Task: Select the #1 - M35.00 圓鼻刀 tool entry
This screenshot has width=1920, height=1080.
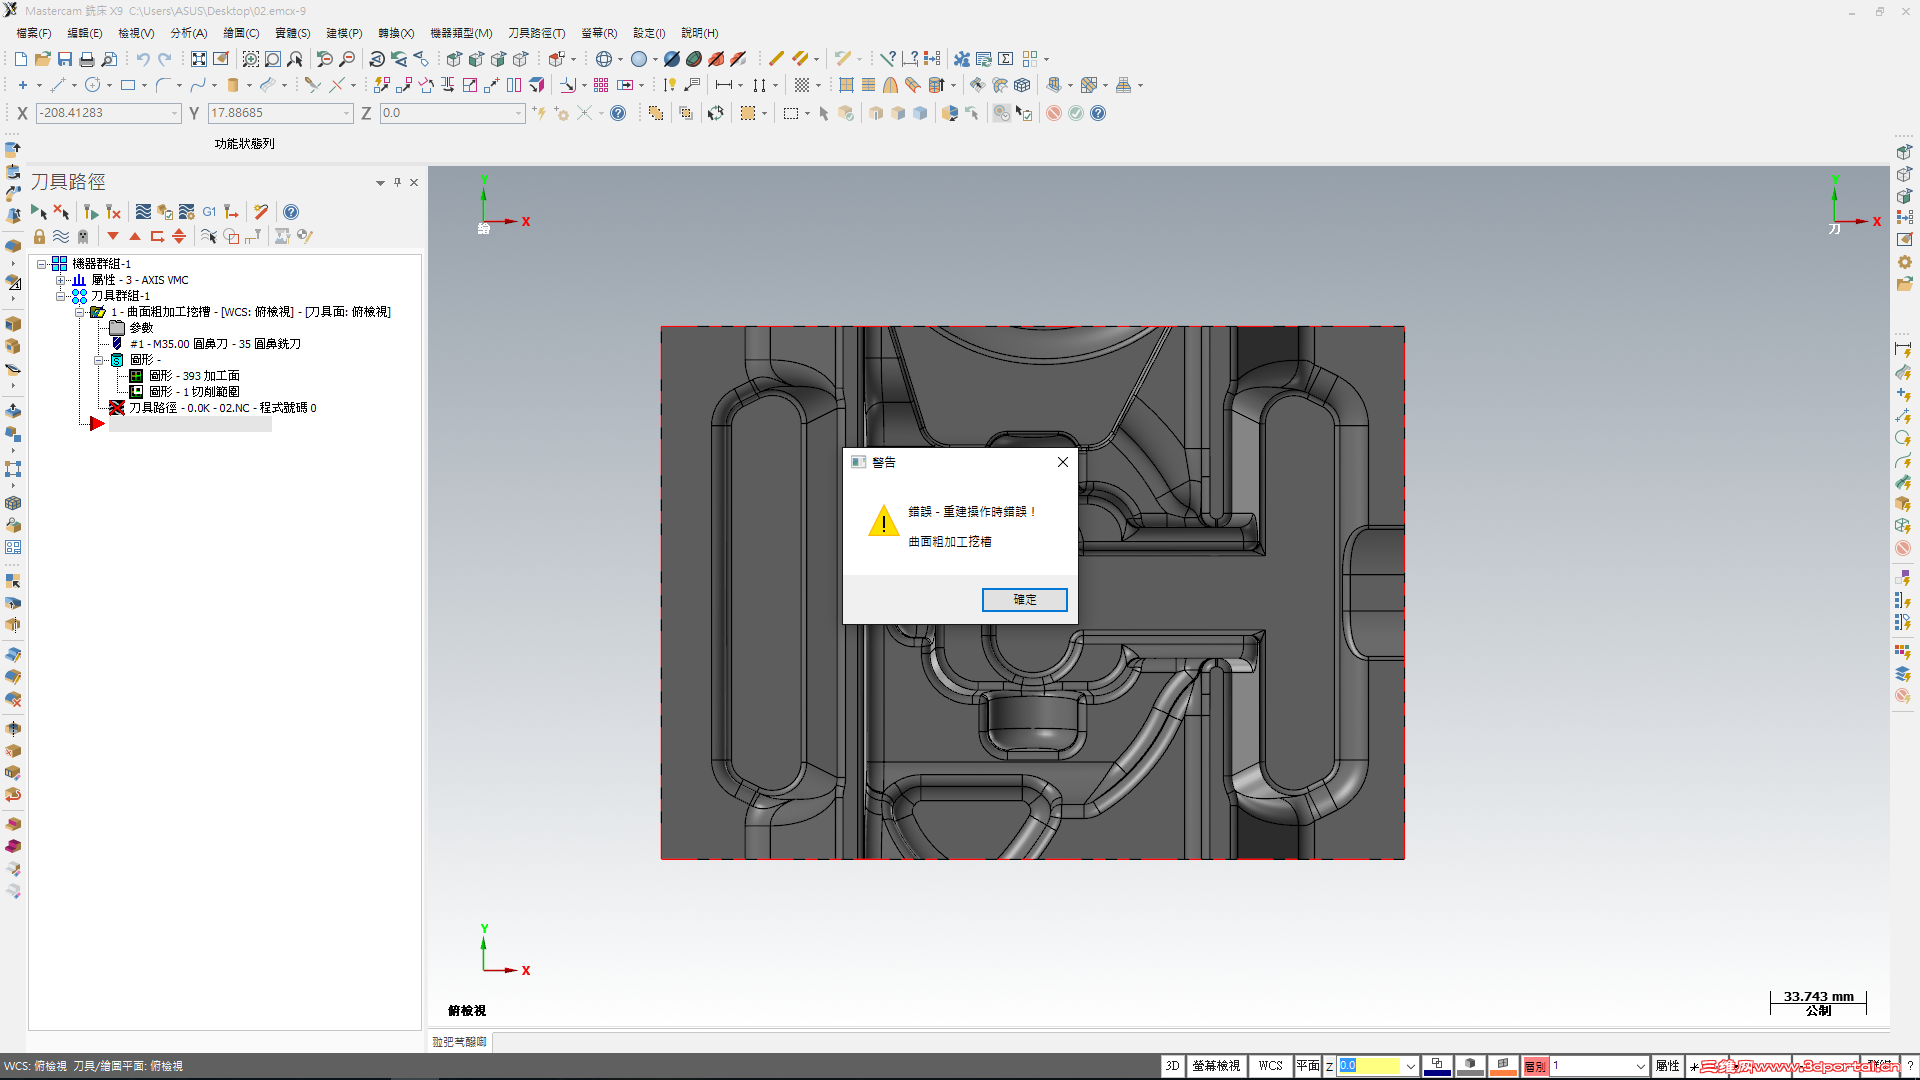Action: pyautogui.click(x=215, y=344)
